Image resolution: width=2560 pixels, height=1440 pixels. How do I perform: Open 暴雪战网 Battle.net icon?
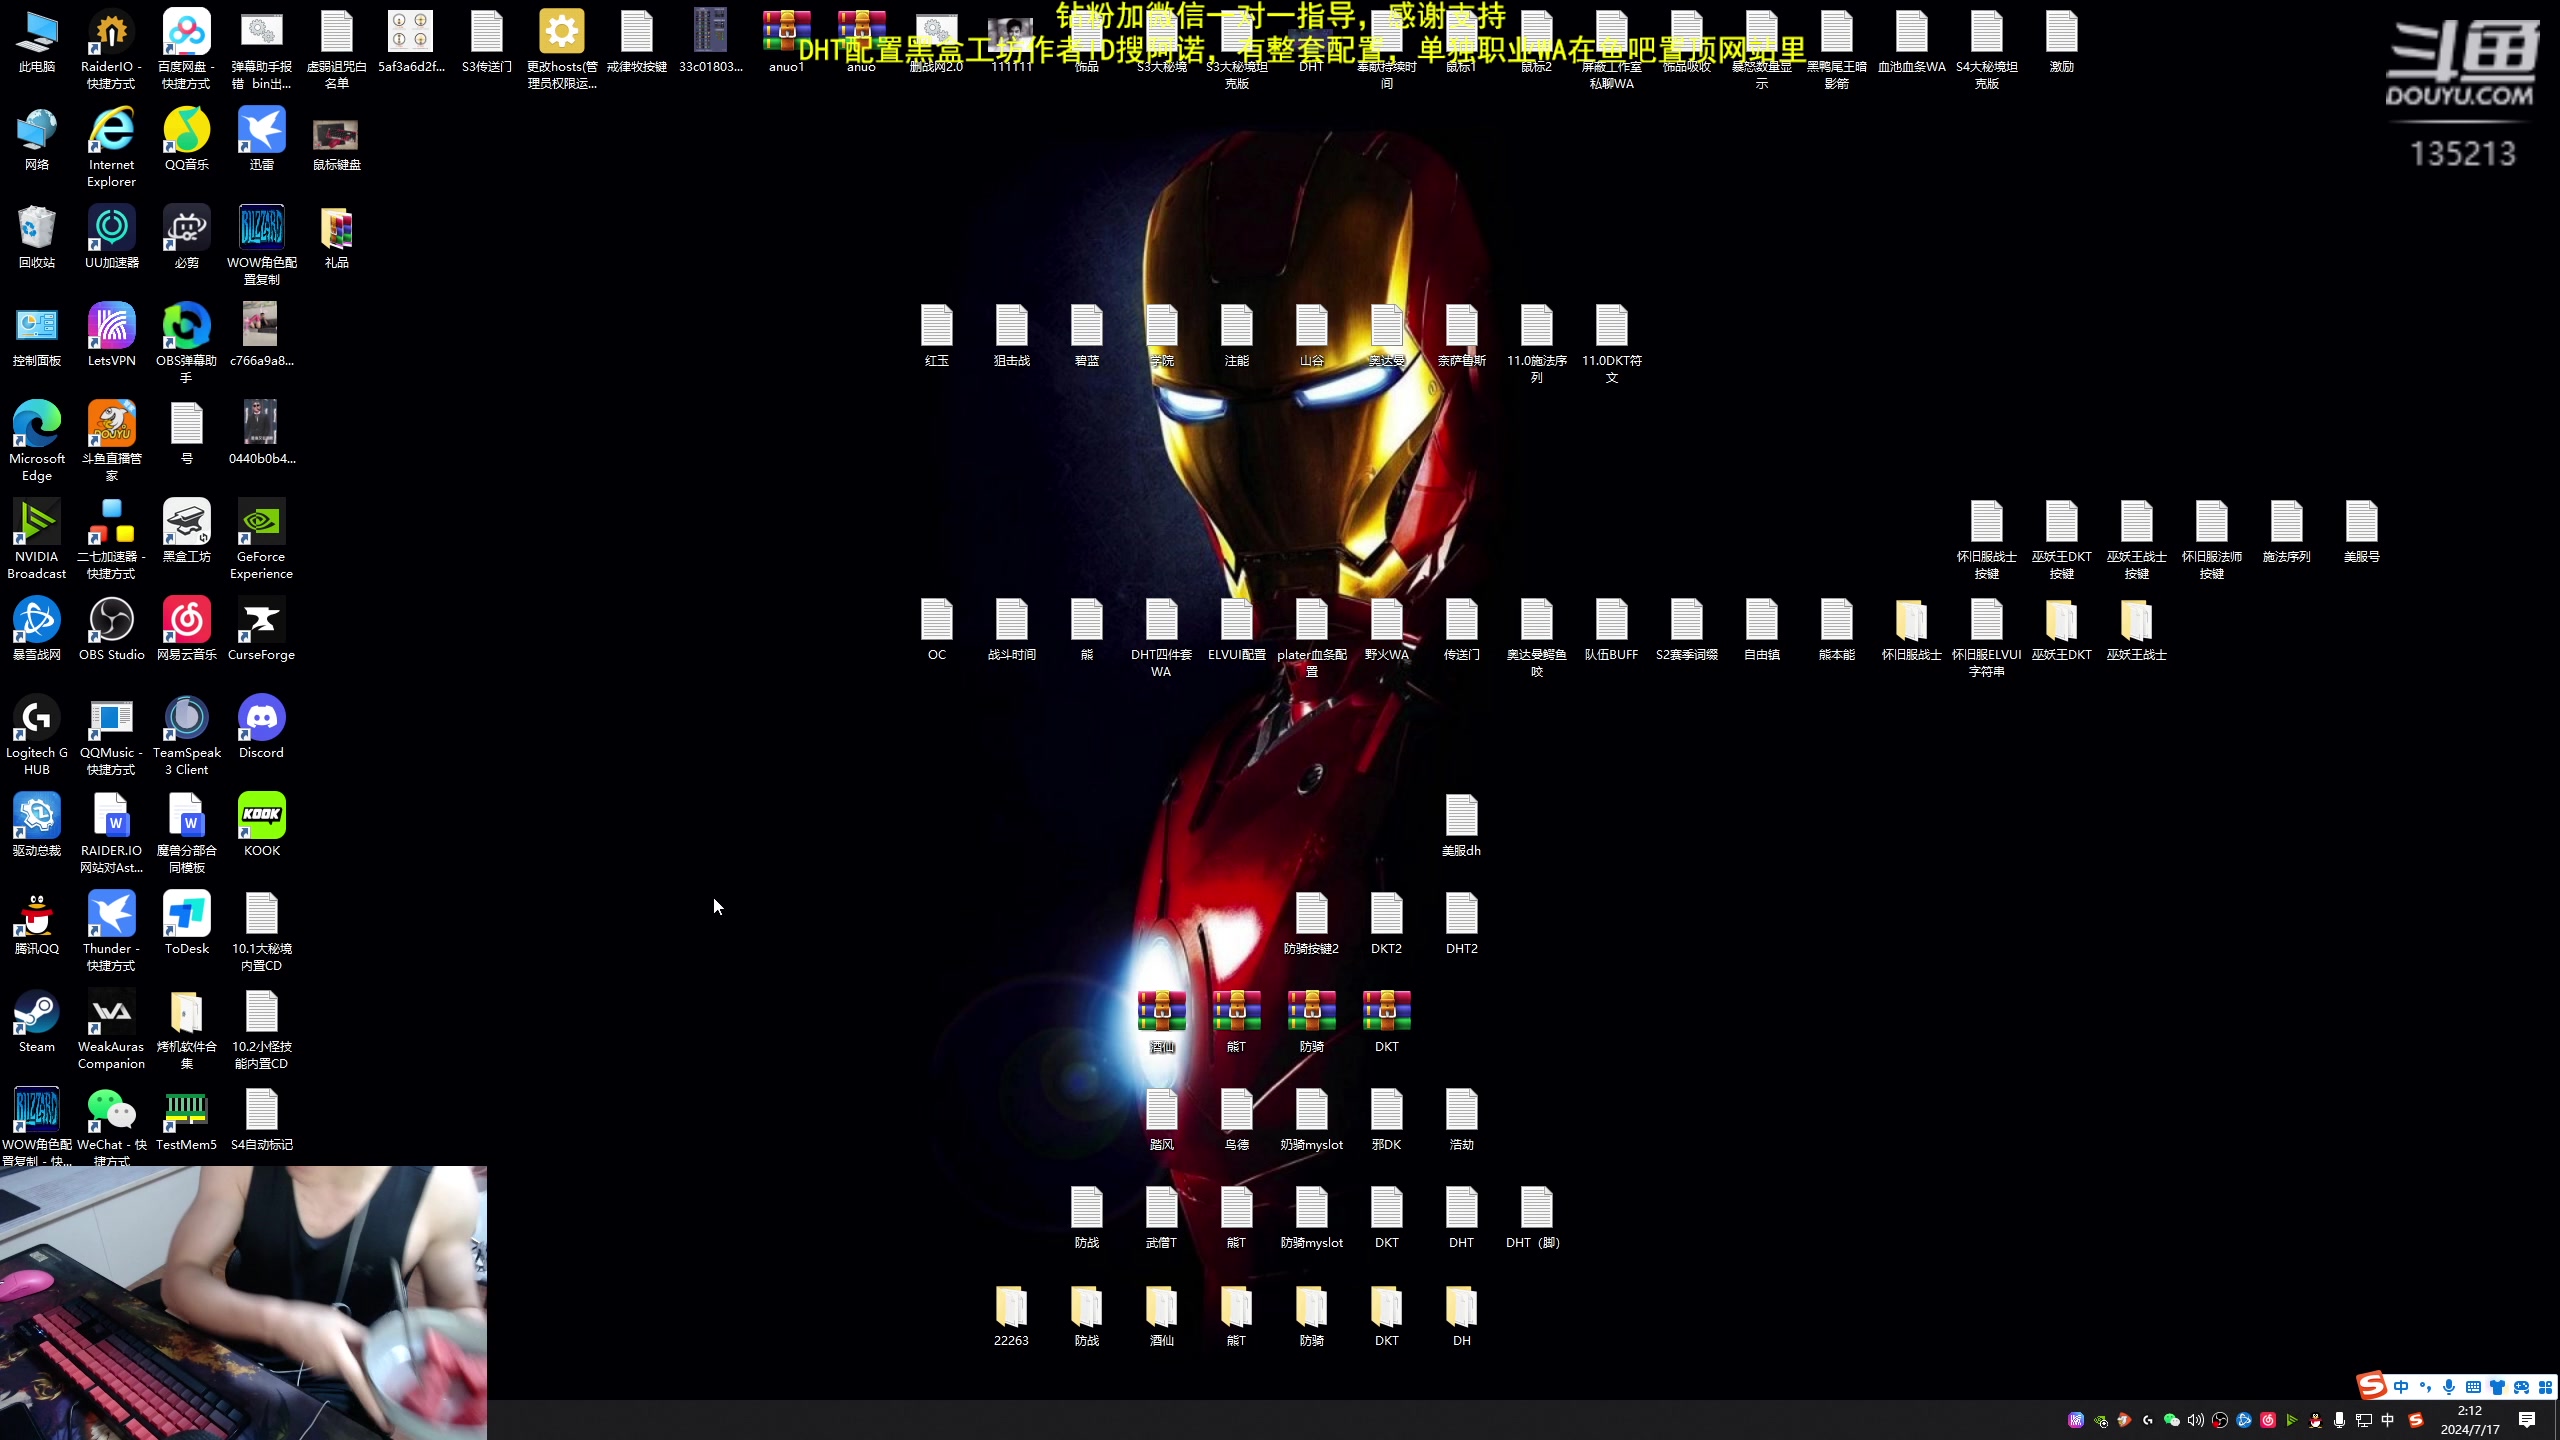37,630
